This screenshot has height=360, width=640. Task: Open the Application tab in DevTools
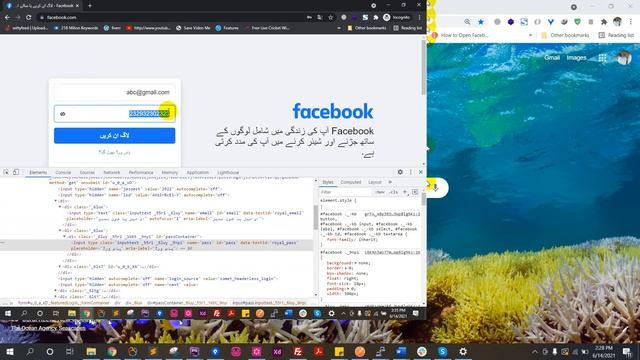click(x=198, y=173)
